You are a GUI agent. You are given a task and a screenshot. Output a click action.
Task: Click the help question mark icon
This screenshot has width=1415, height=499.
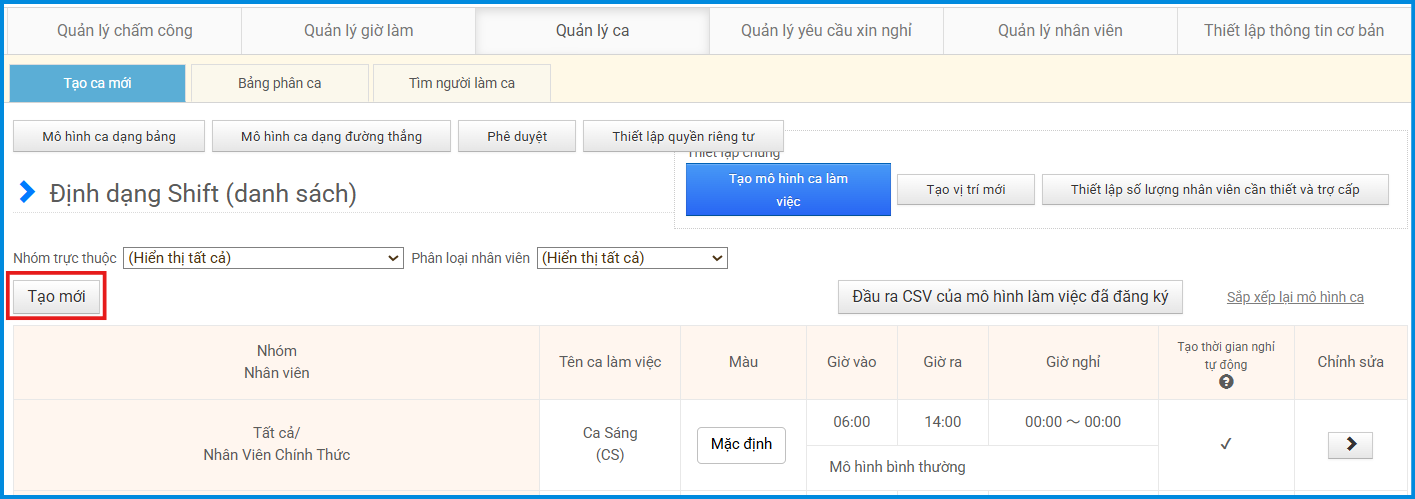click(1226, 382)
